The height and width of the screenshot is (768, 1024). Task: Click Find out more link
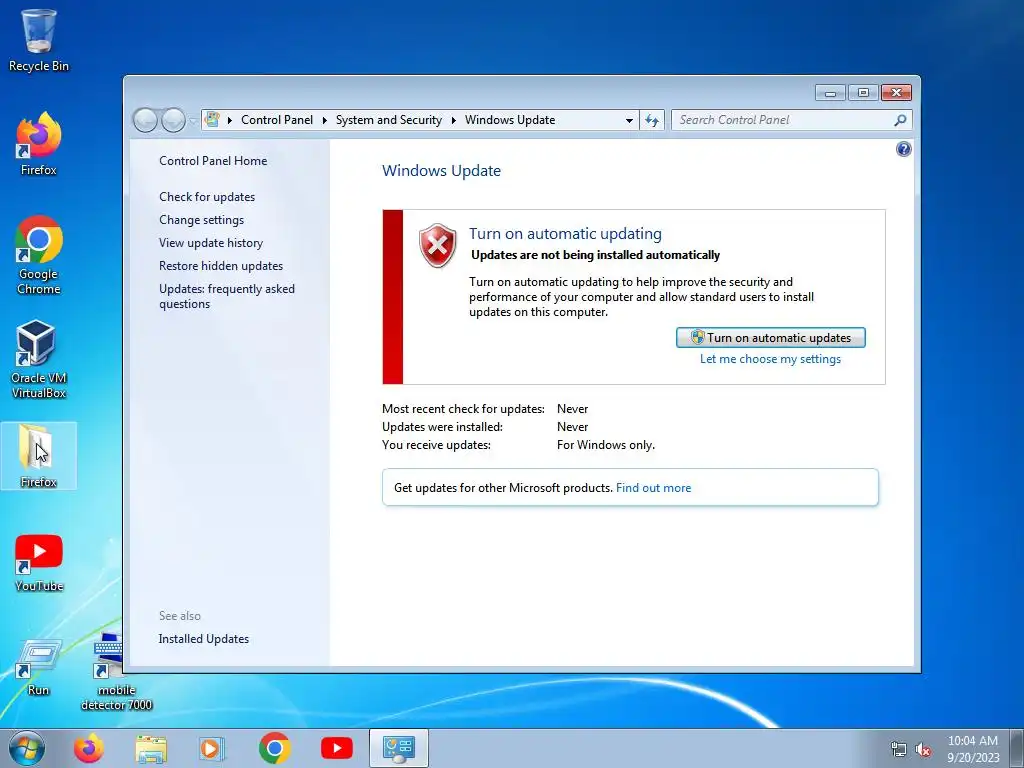coord(653,488)
